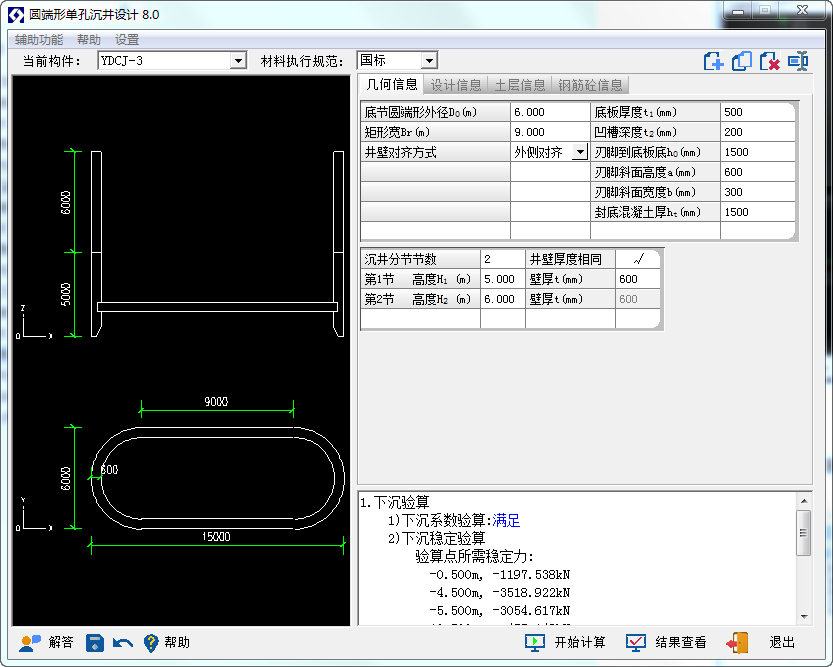Click the -4.500m, -3518.922kN line
Viewport: 833px width, 667px height.
(499, 593)
